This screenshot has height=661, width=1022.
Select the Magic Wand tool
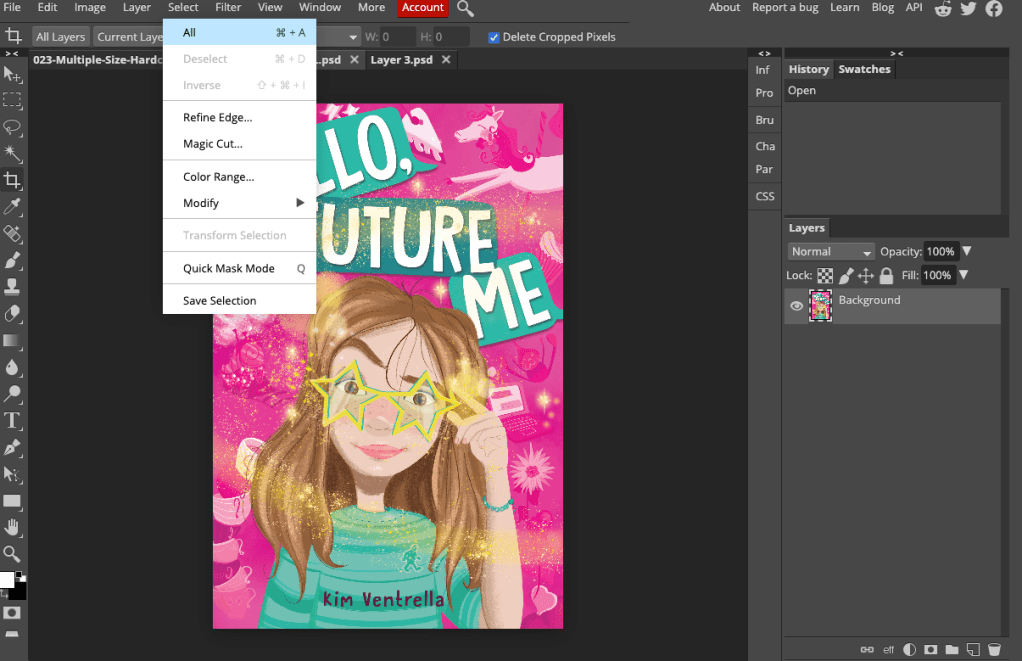point(12,153)
